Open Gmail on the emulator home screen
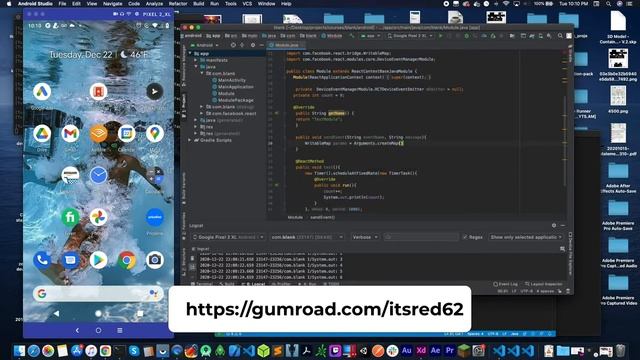The height and width of the screenshot is (360, 640). [70, 133]
